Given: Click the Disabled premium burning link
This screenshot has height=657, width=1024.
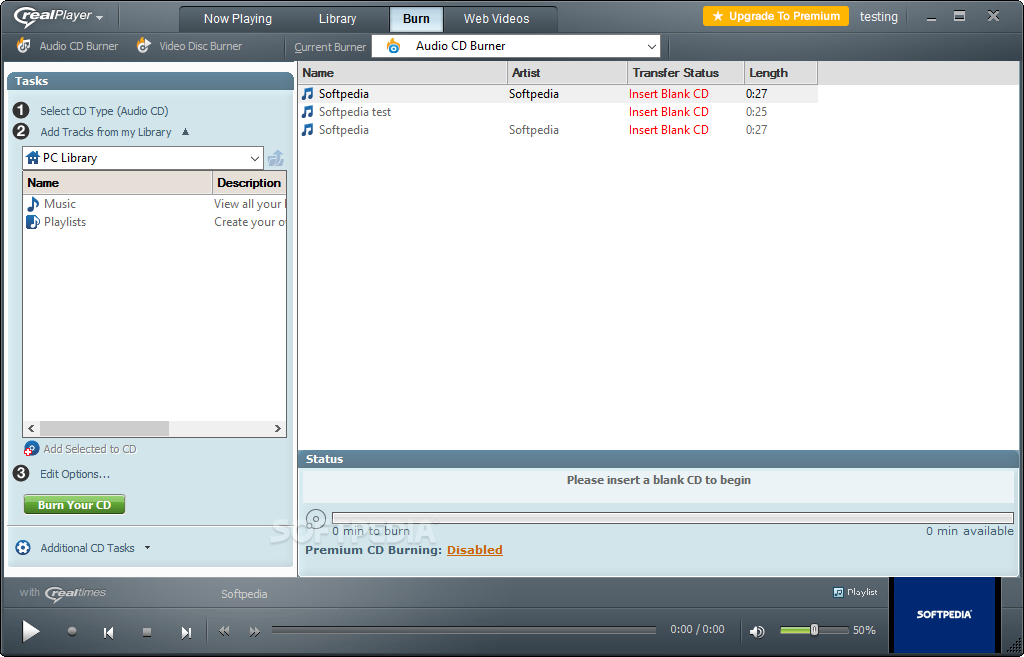Looking at the screenshot, I should pyautogui.click(x=475, y=550).
